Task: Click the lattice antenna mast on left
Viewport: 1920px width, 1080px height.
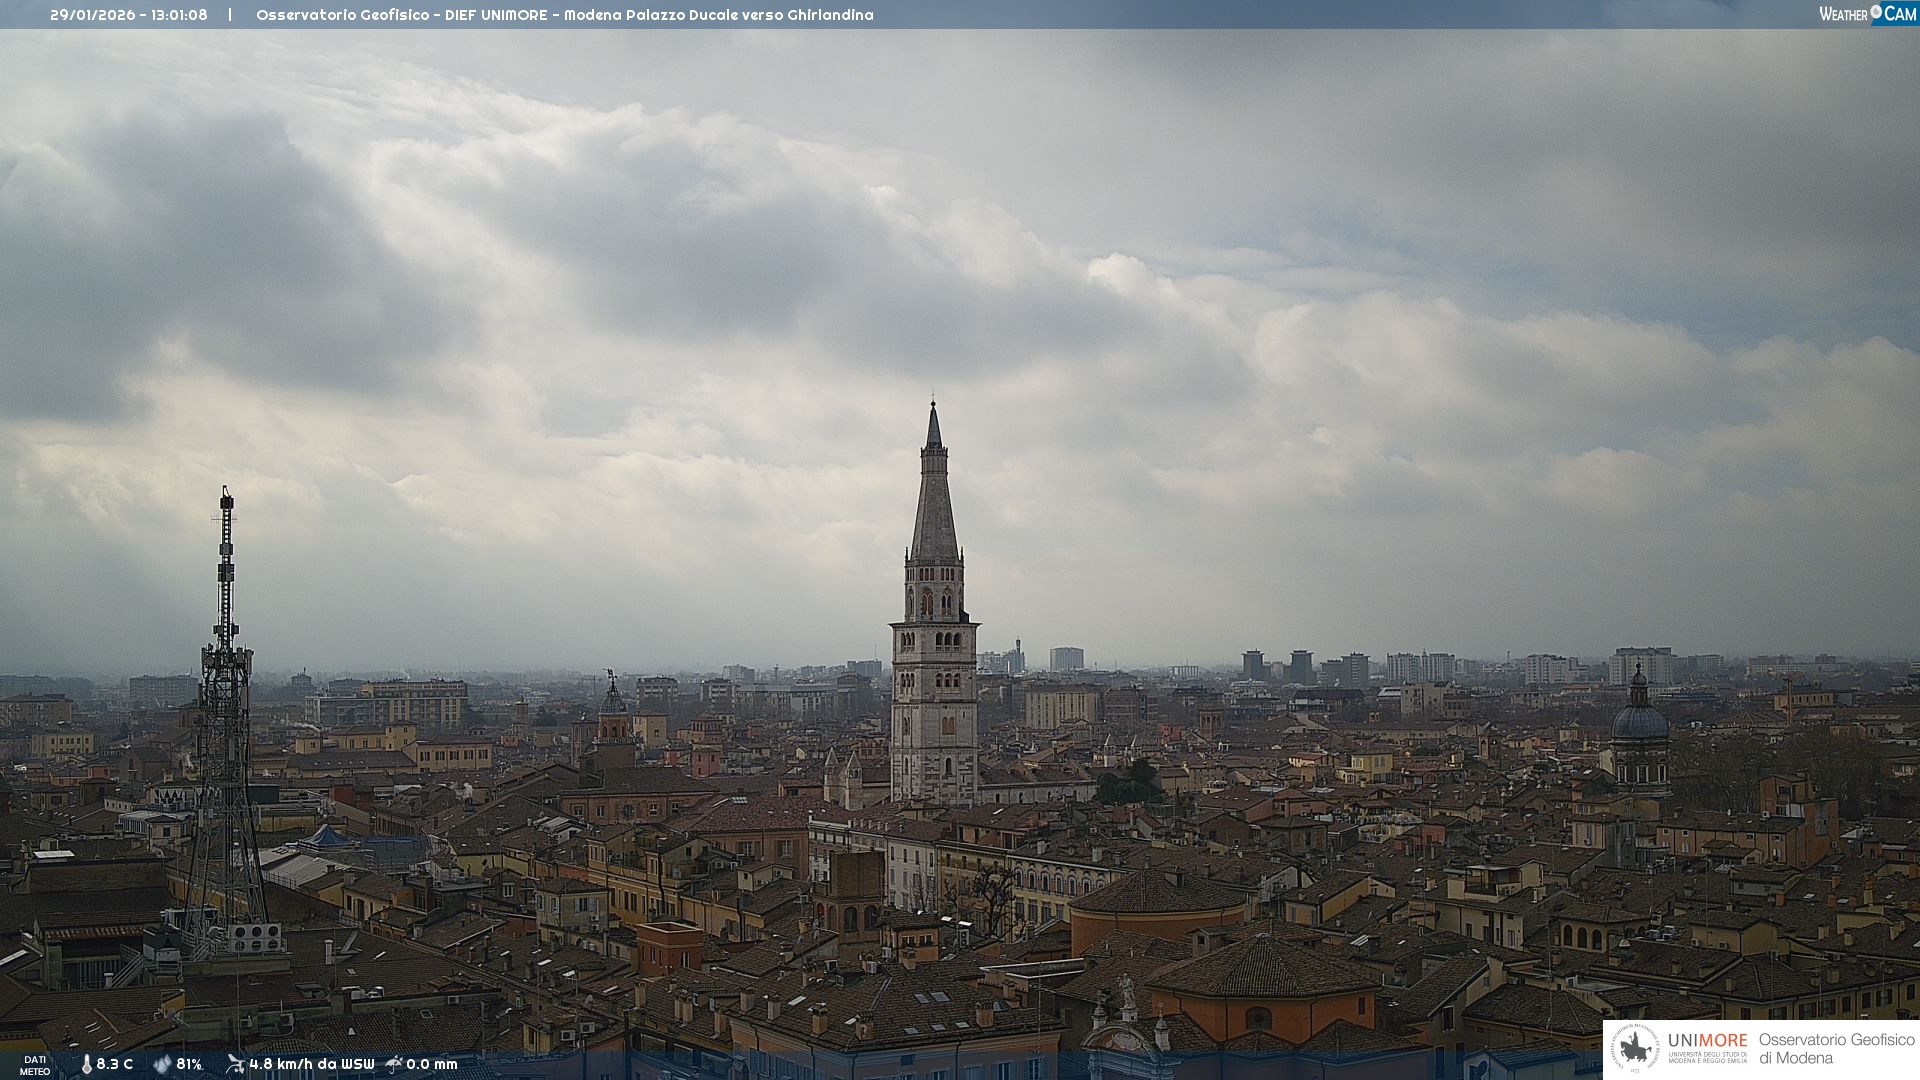Action: pos(225,700)
